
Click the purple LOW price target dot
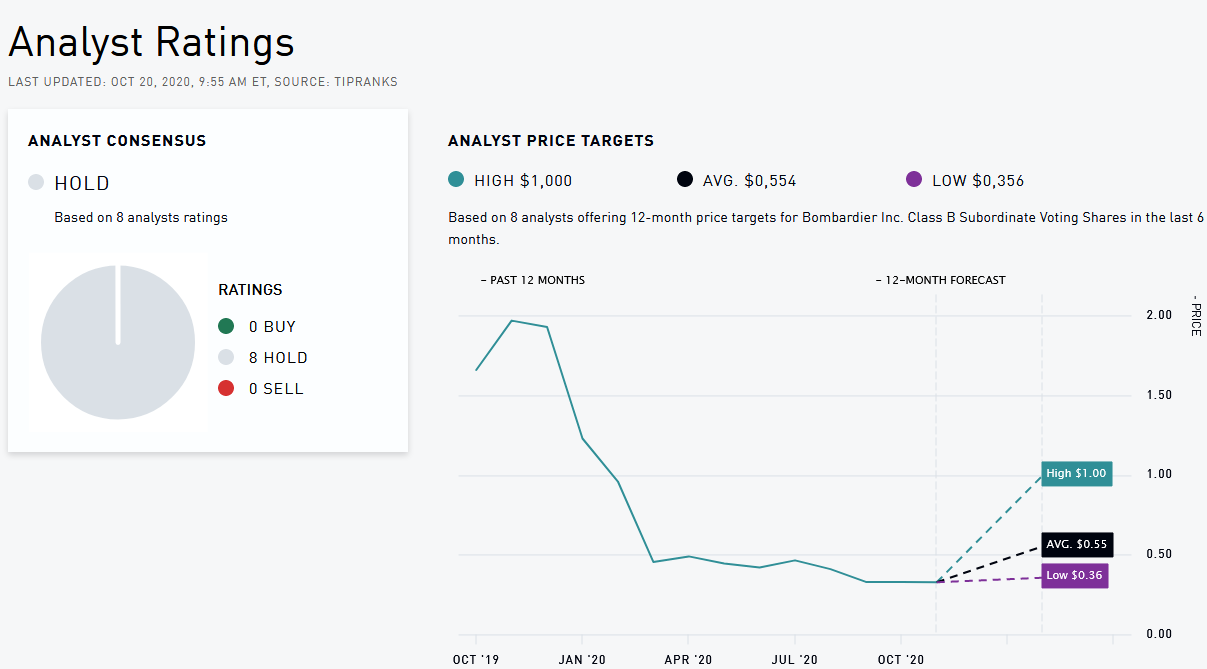[913, 180]
